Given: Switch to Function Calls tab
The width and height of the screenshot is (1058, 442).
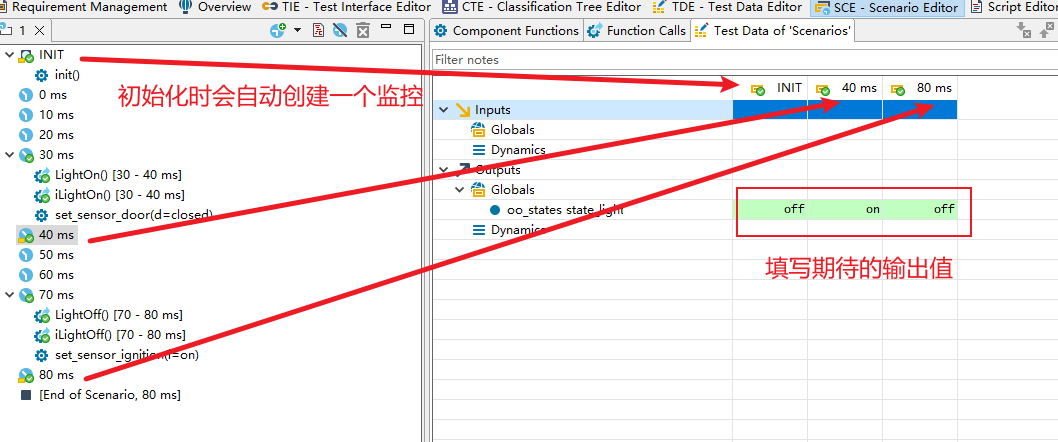Looking at the screenshot, I should click(637, 30).
